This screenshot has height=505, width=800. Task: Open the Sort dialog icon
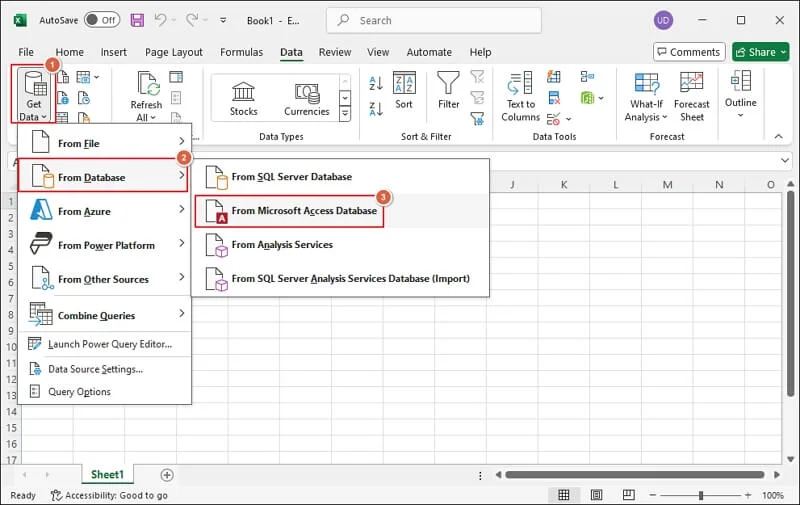404,91
